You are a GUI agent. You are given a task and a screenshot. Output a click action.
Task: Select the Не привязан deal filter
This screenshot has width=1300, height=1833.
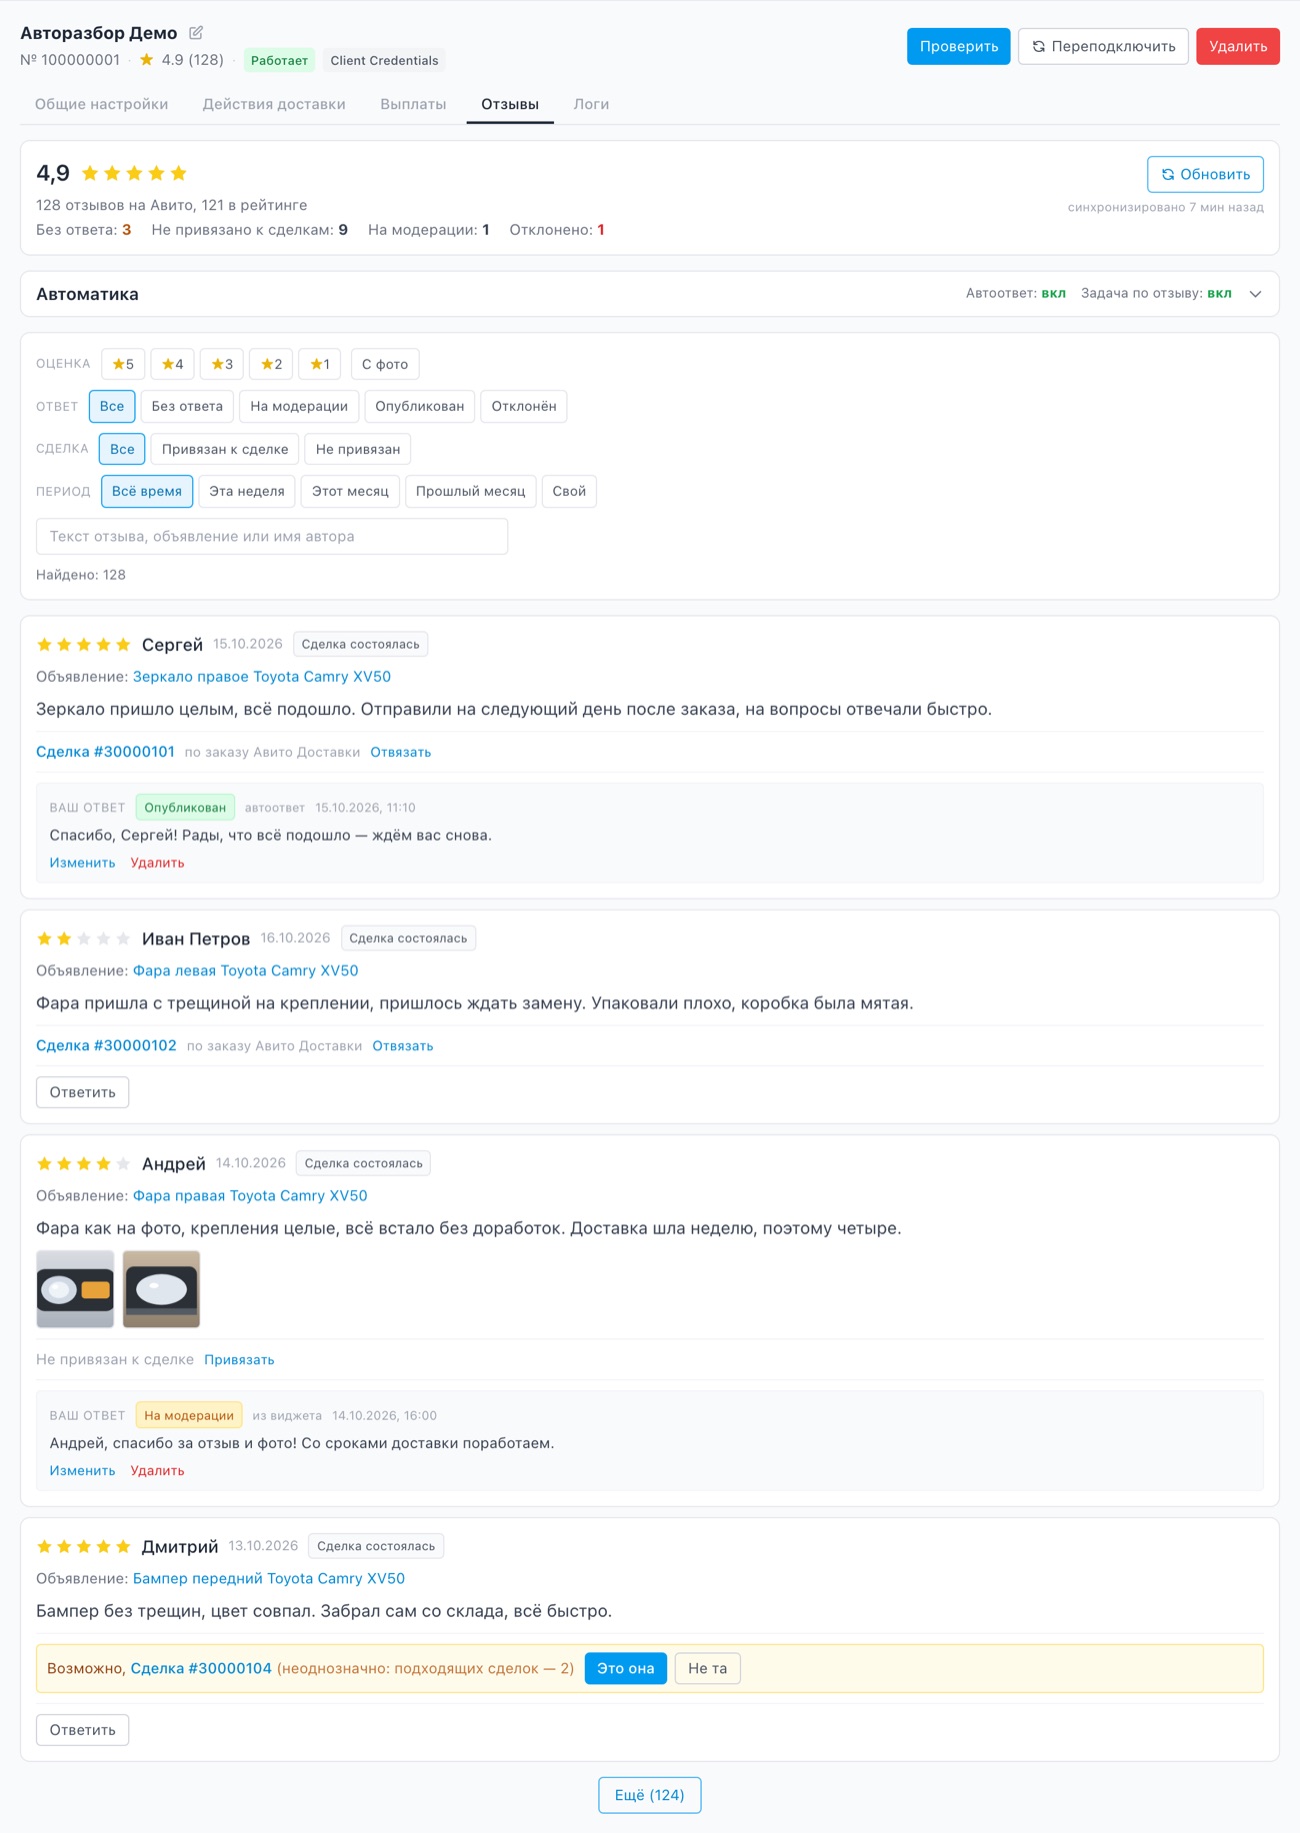pyautogui.click(x=358, y=449)
